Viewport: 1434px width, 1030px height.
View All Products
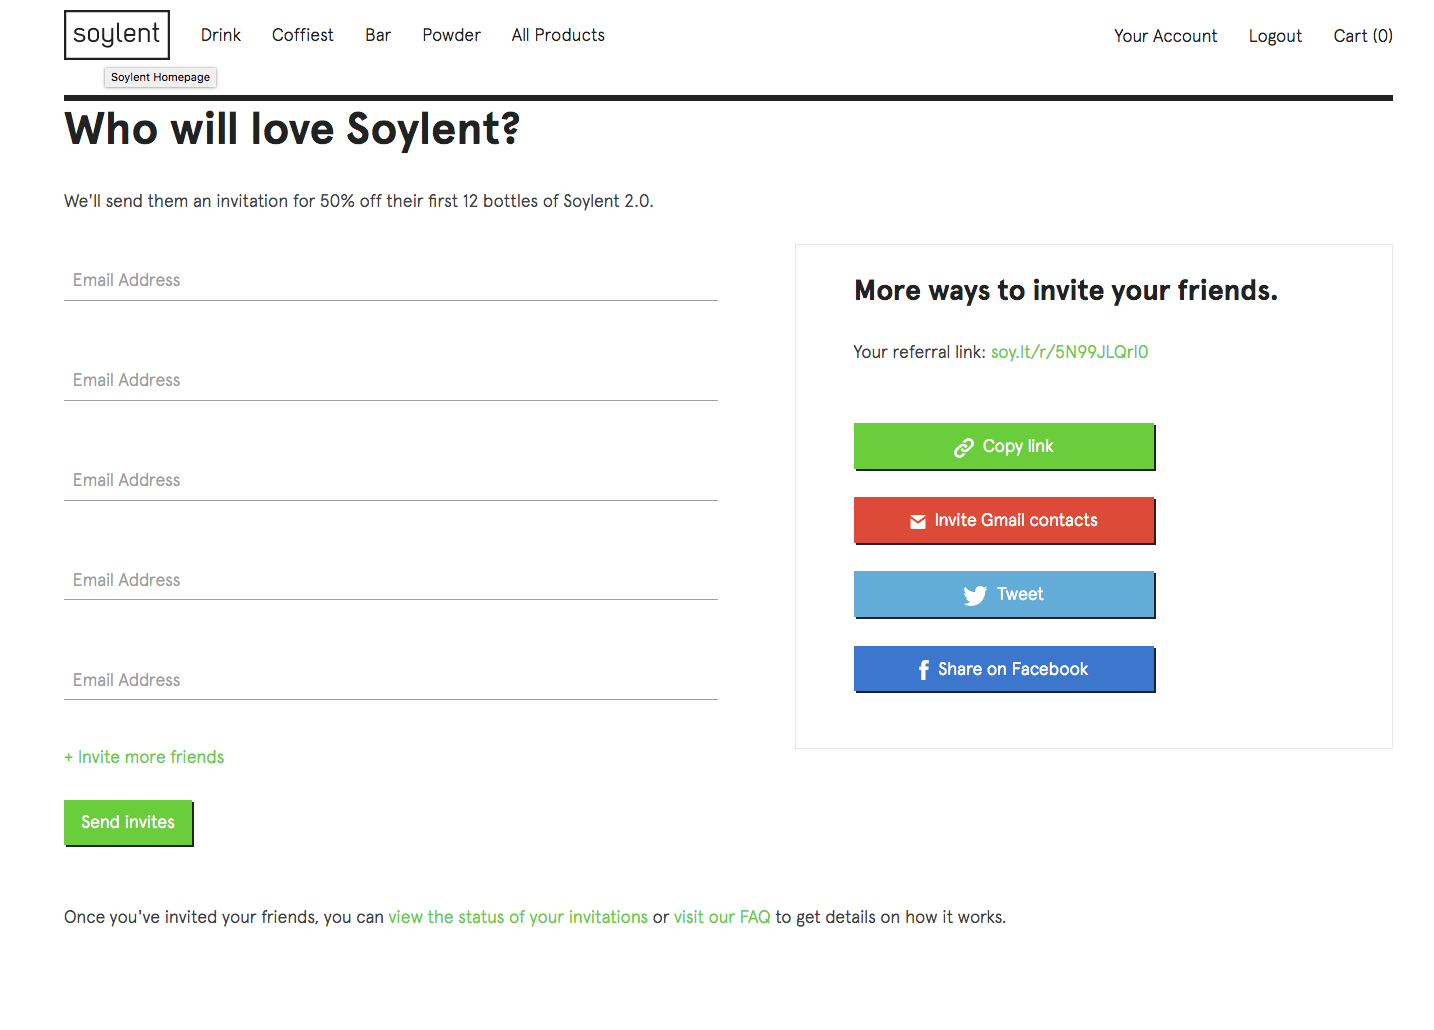558,35
